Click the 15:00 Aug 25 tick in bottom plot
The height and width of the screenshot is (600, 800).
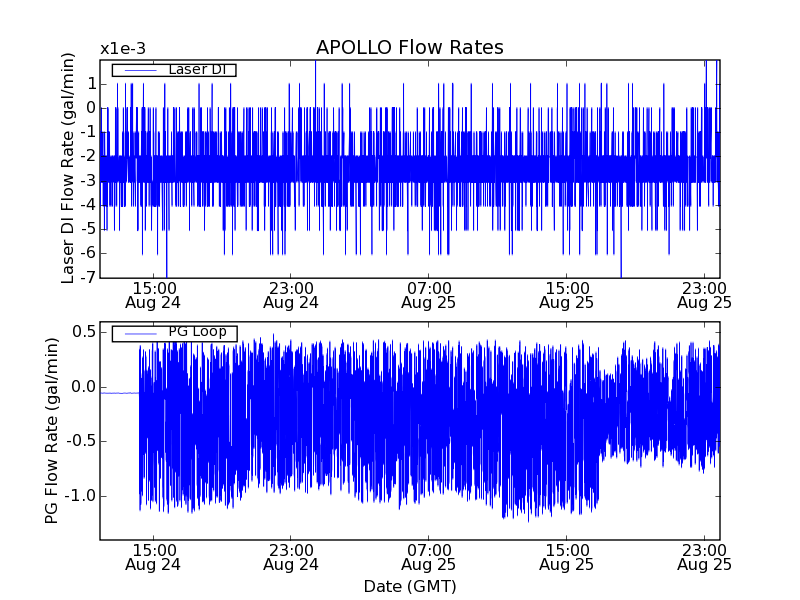click(566, 557)
